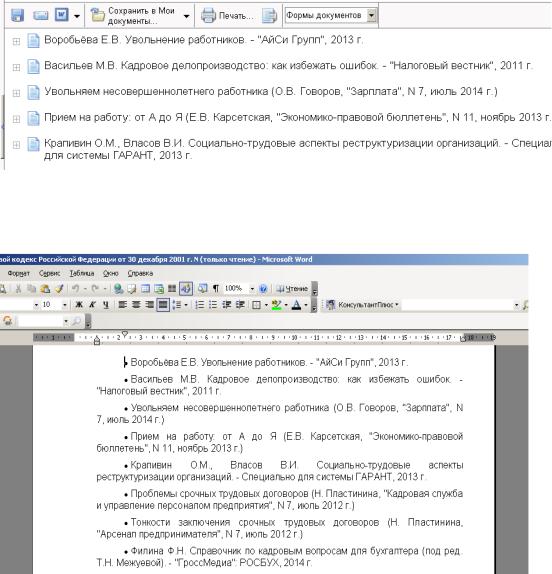The width and height of the screenshot is (552, 574).
Task: Expand the Прием на работу: от А до Я entry
Action: coord(16,119)
